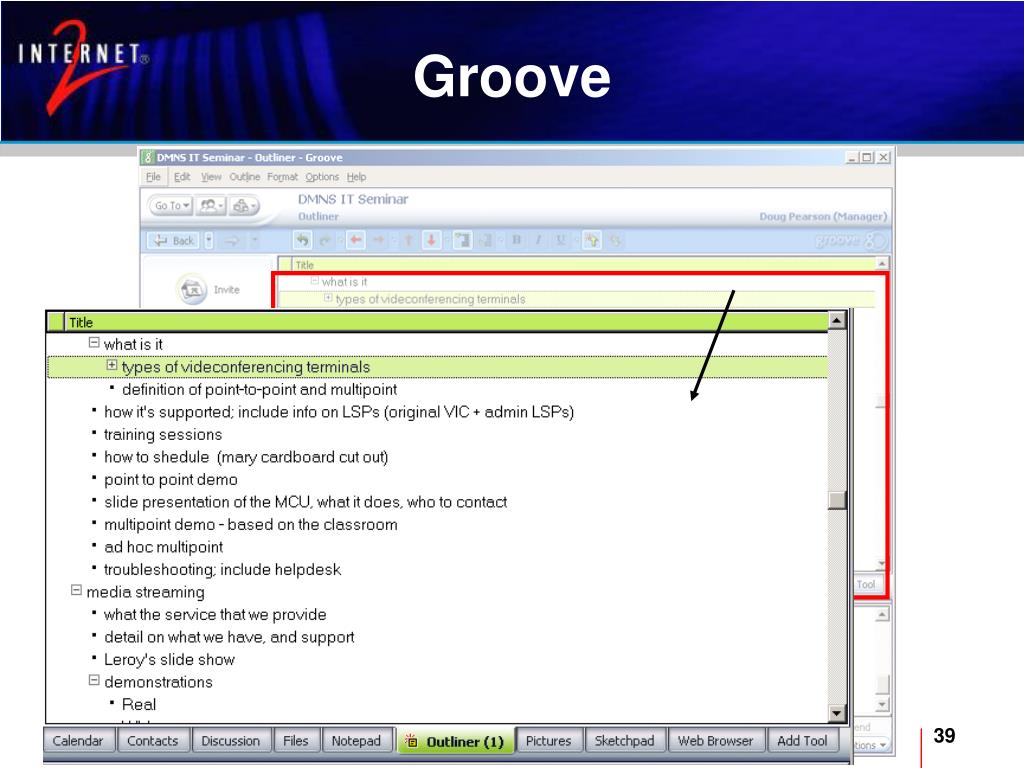The width and height of the screenshot is (1024, 768).
Task: Click the outliner scrollbar down arrow
Action: point(837,713)
